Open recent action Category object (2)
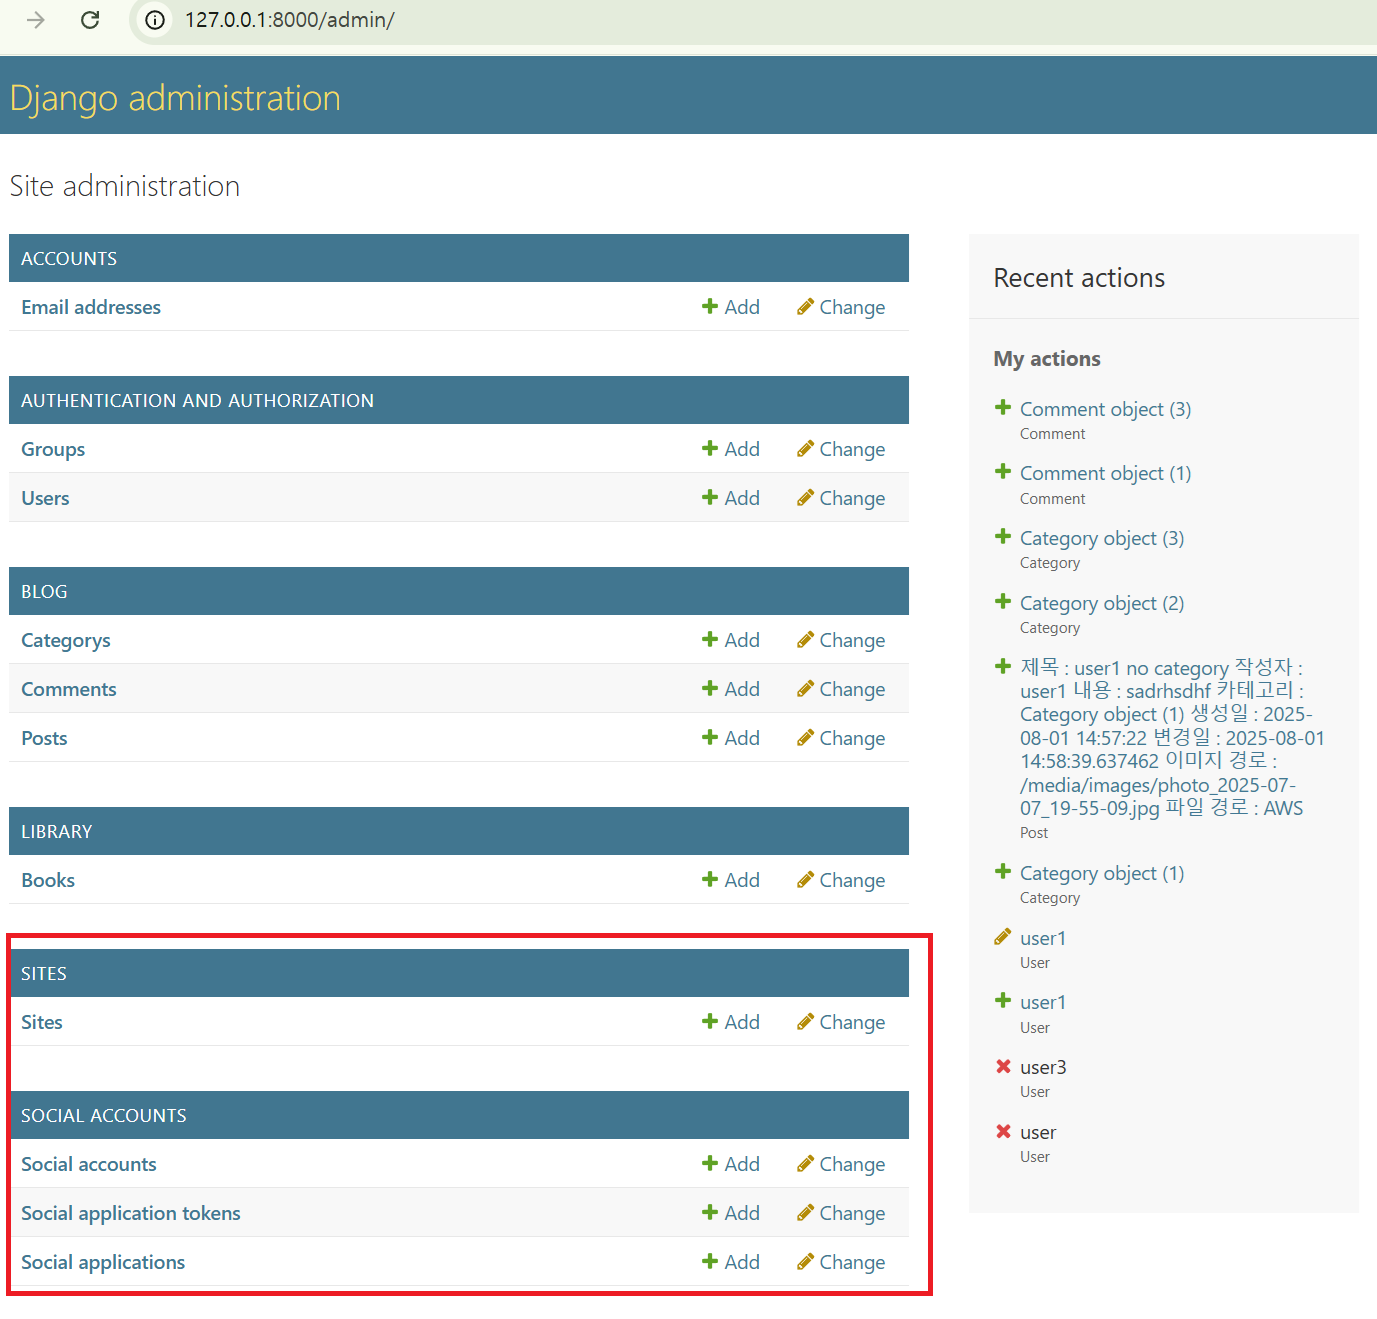Screen dimensions: 1377x1319 pyautogui.click(x=1101, y=603)
